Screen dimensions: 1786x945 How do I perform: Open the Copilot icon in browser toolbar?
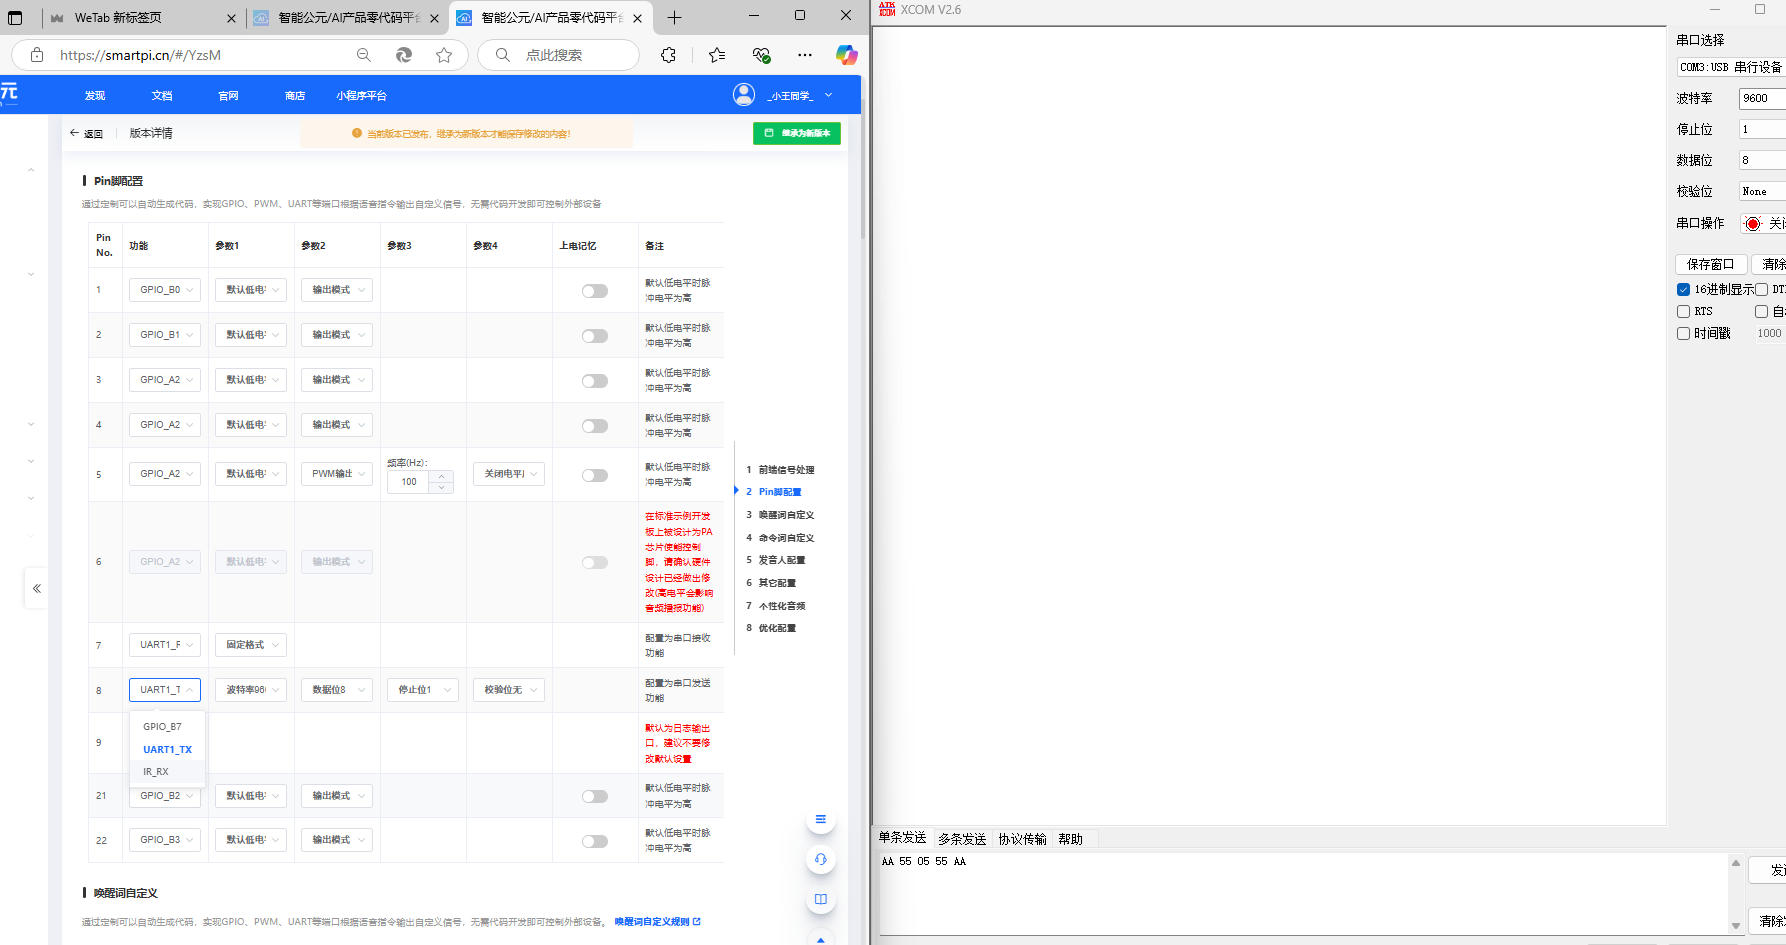click(846, 55)
